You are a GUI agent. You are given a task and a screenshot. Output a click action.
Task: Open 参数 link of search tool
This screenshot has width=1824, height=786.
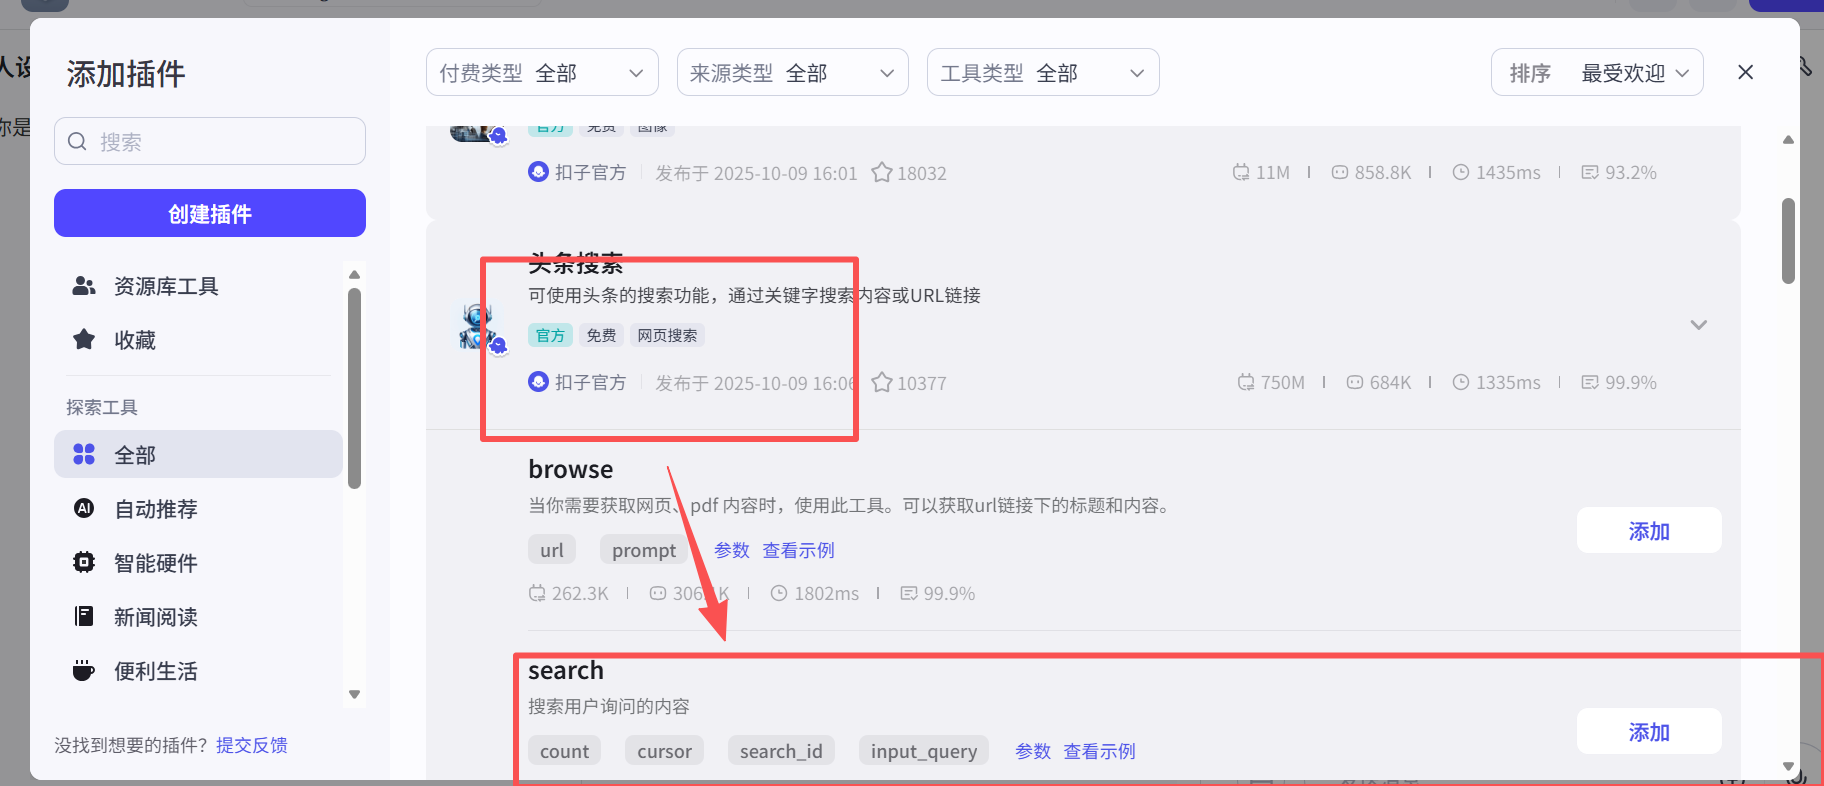(1032, 751)
